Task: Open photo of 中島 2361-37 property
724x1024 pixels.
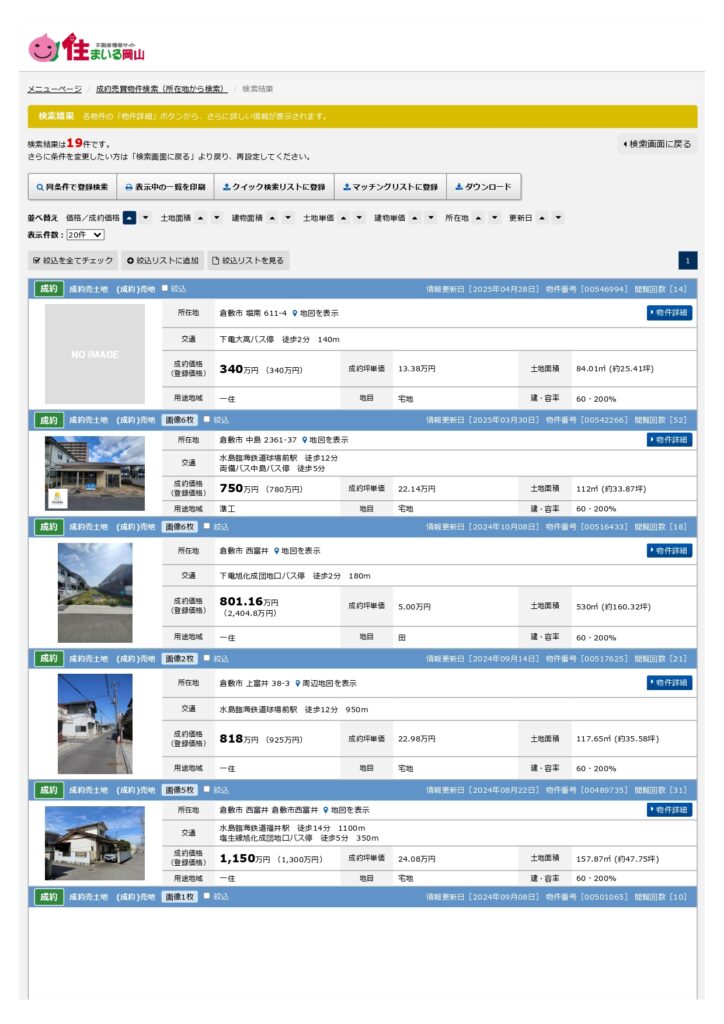Action: [x=95, y=474]
